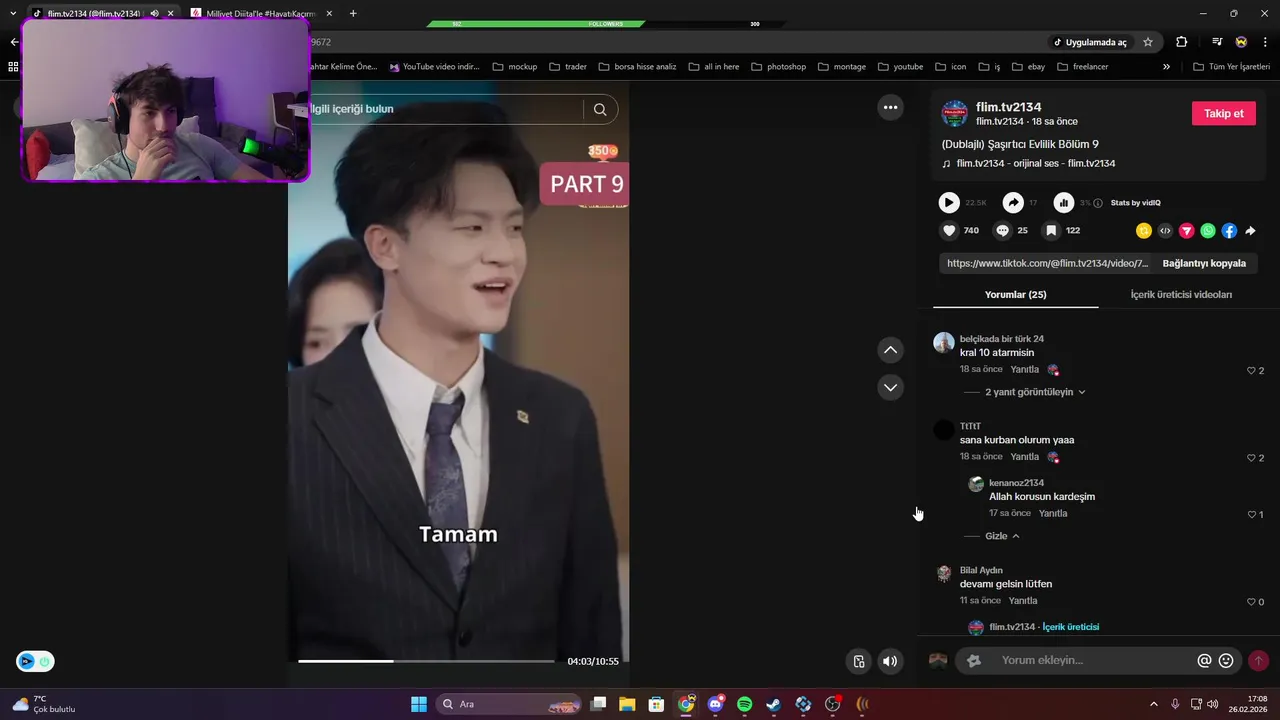The height and width of the screenshot is (720, 1280).
Task: Open comments via speech bubble icon
Action: [1002, 230]
